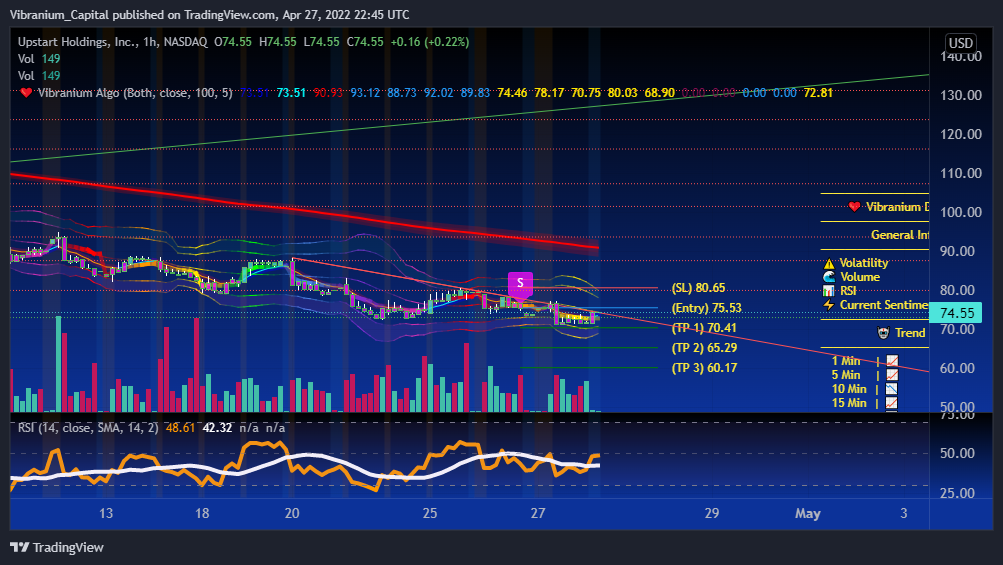
Task: Click the heart icon in the Vibranium dashboard panel
Action: coord(854,207)
